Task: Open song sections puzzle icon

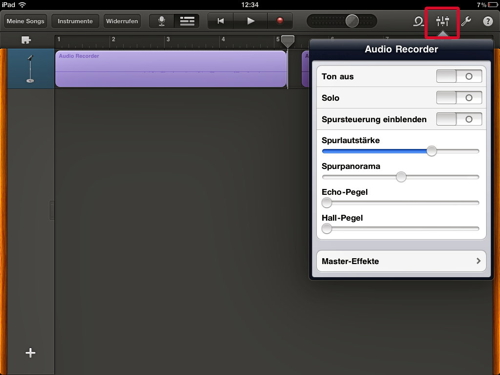Action: (x=26, y=40)
